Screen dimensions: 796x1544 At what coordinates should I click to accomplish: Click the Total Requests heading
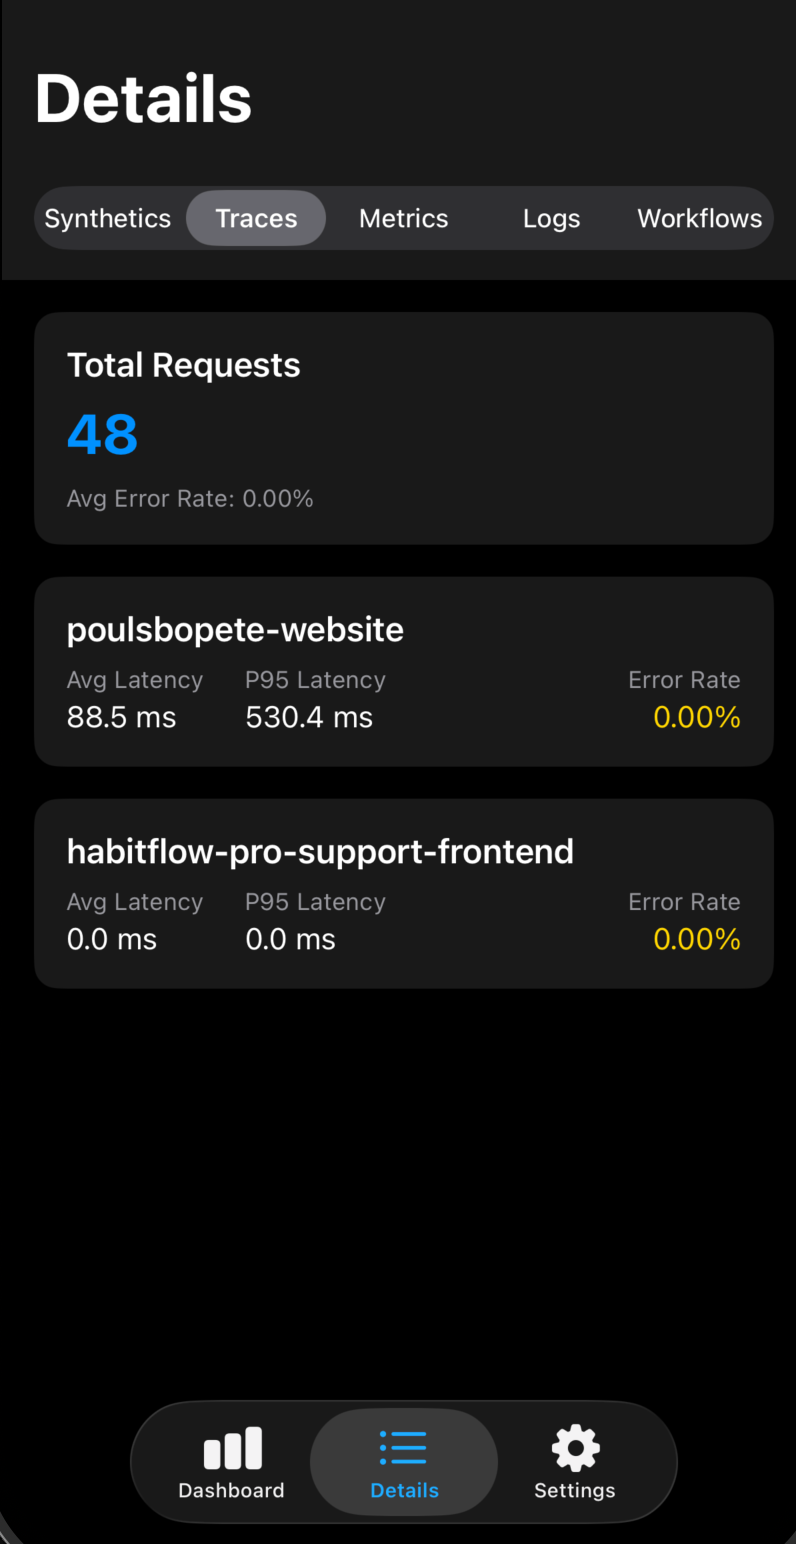[x=183, y=365]
